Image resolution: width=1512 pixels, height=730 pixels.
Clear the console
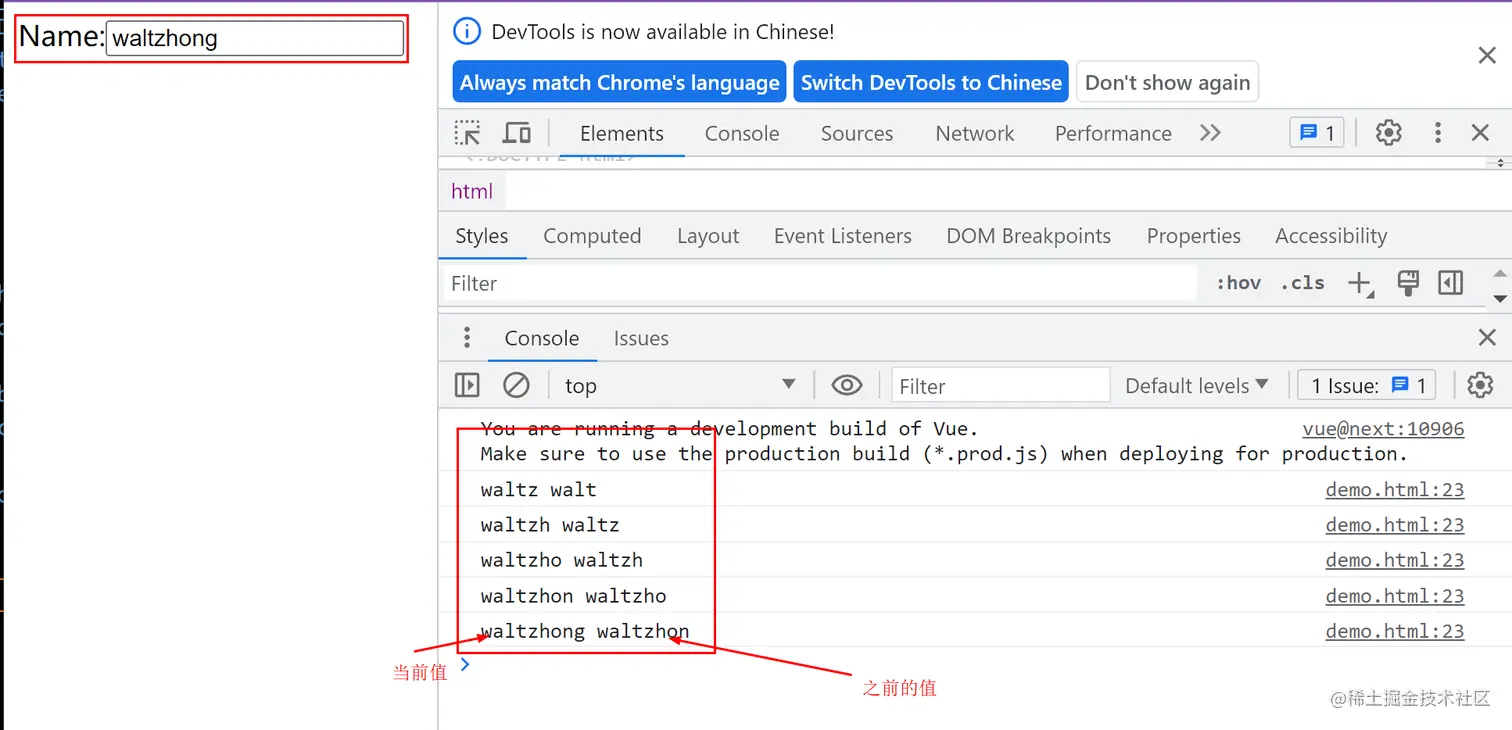pos(516,385)
